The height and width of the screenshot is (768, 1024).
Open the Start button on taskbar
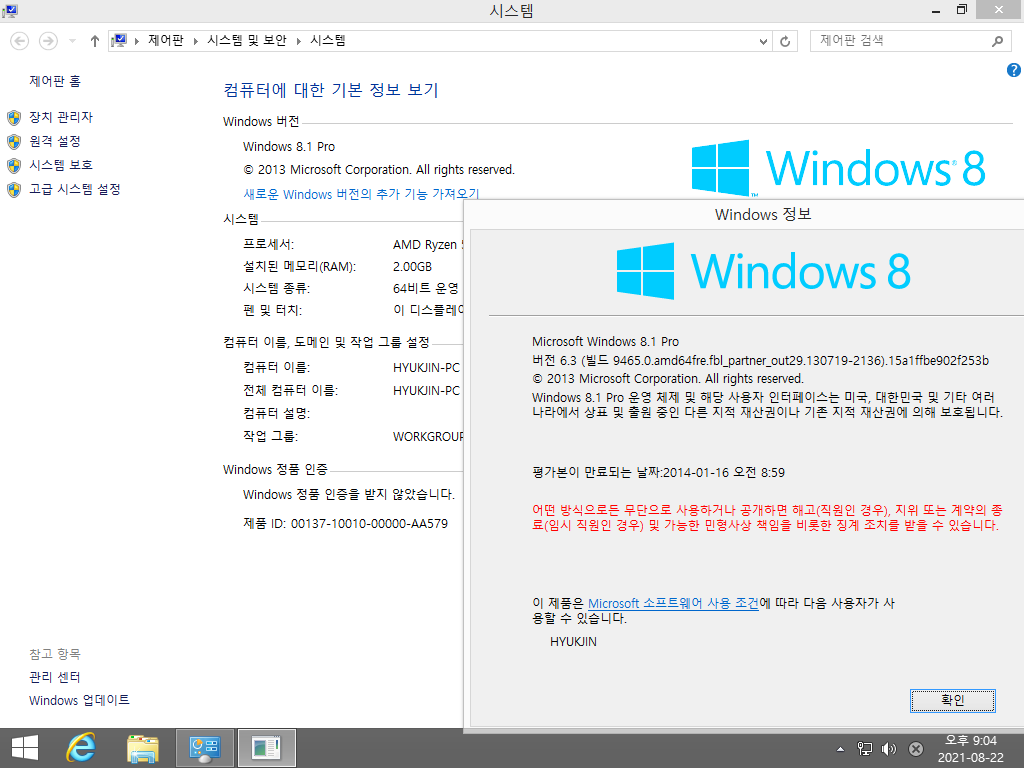25,748
